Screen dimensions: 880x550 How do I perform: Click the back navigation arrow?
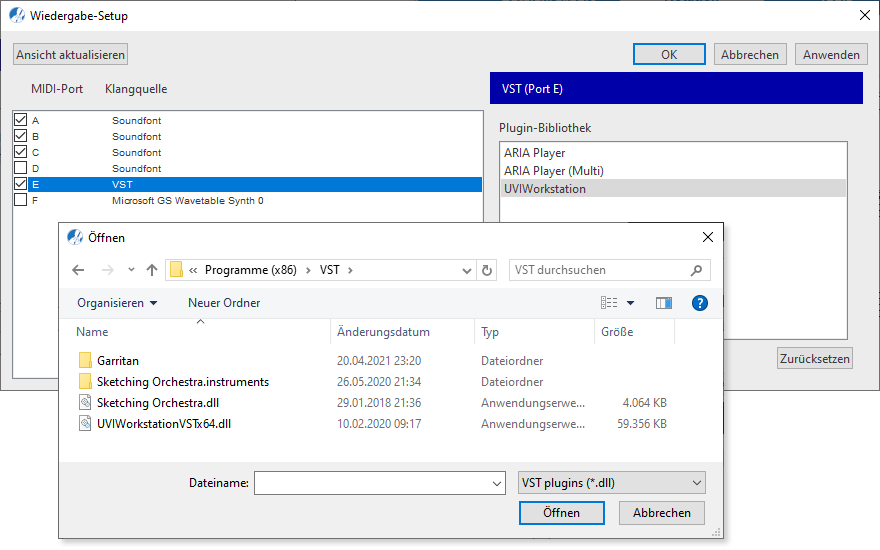click(79, 270)
